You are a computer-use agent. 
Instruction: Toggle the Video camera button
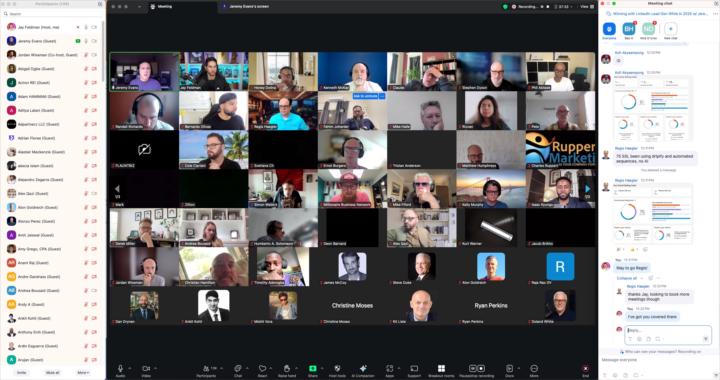[146, 369]
